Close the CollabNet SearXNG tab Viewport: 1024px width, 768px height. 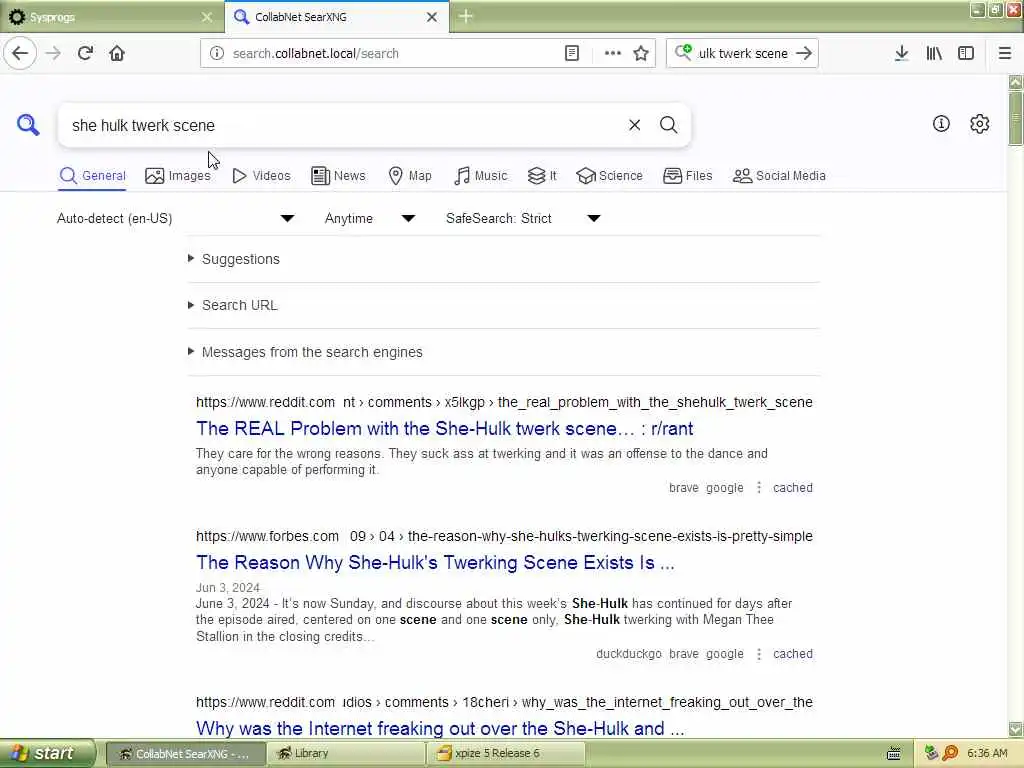[432, 17]
